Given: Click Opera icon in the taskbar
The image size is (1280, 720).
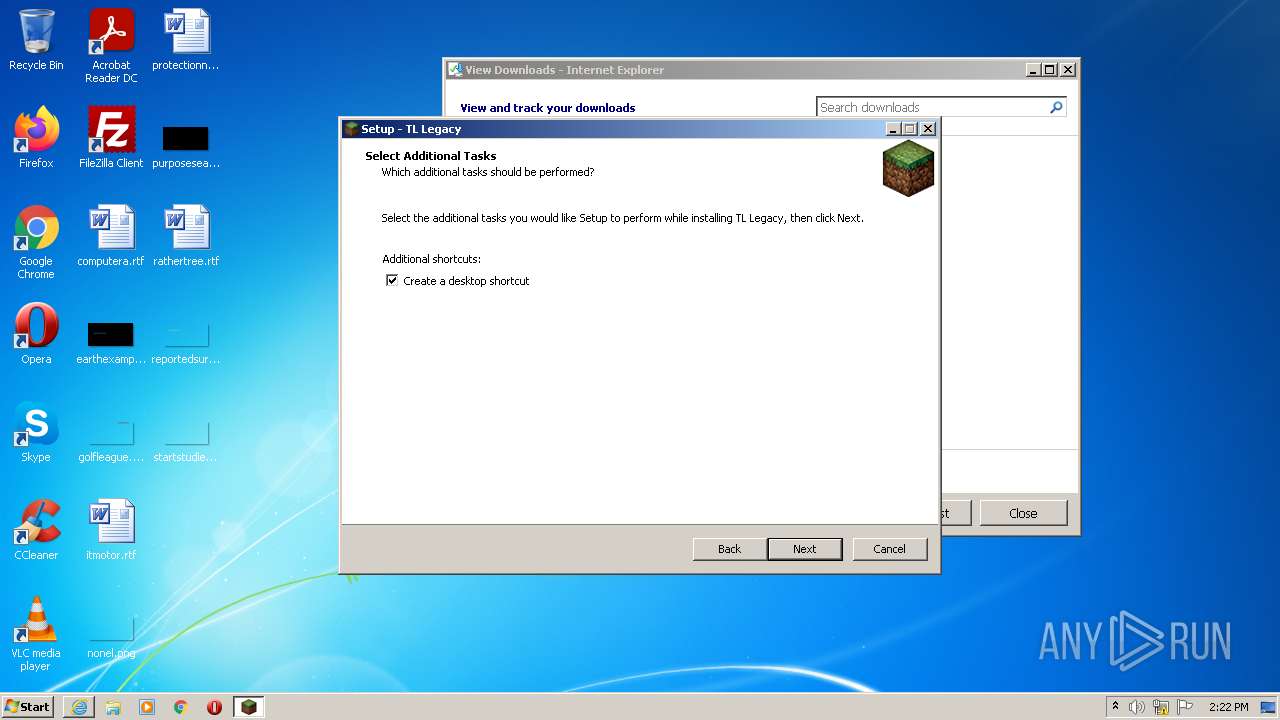Looking at the screenshot, I should click(215, 707).
